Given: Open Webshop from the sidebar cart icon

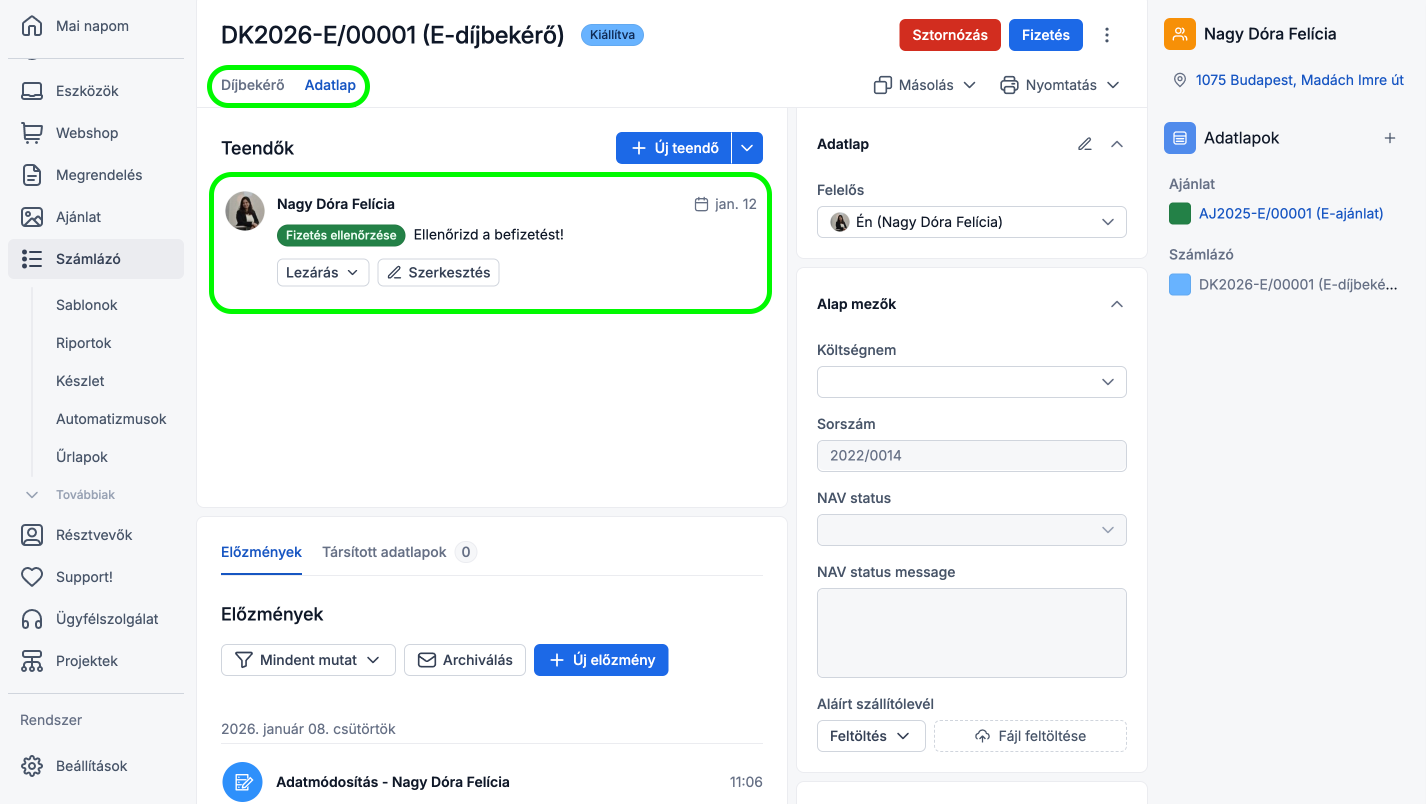Looking at the screenshot, I should [x=33, y=133].
